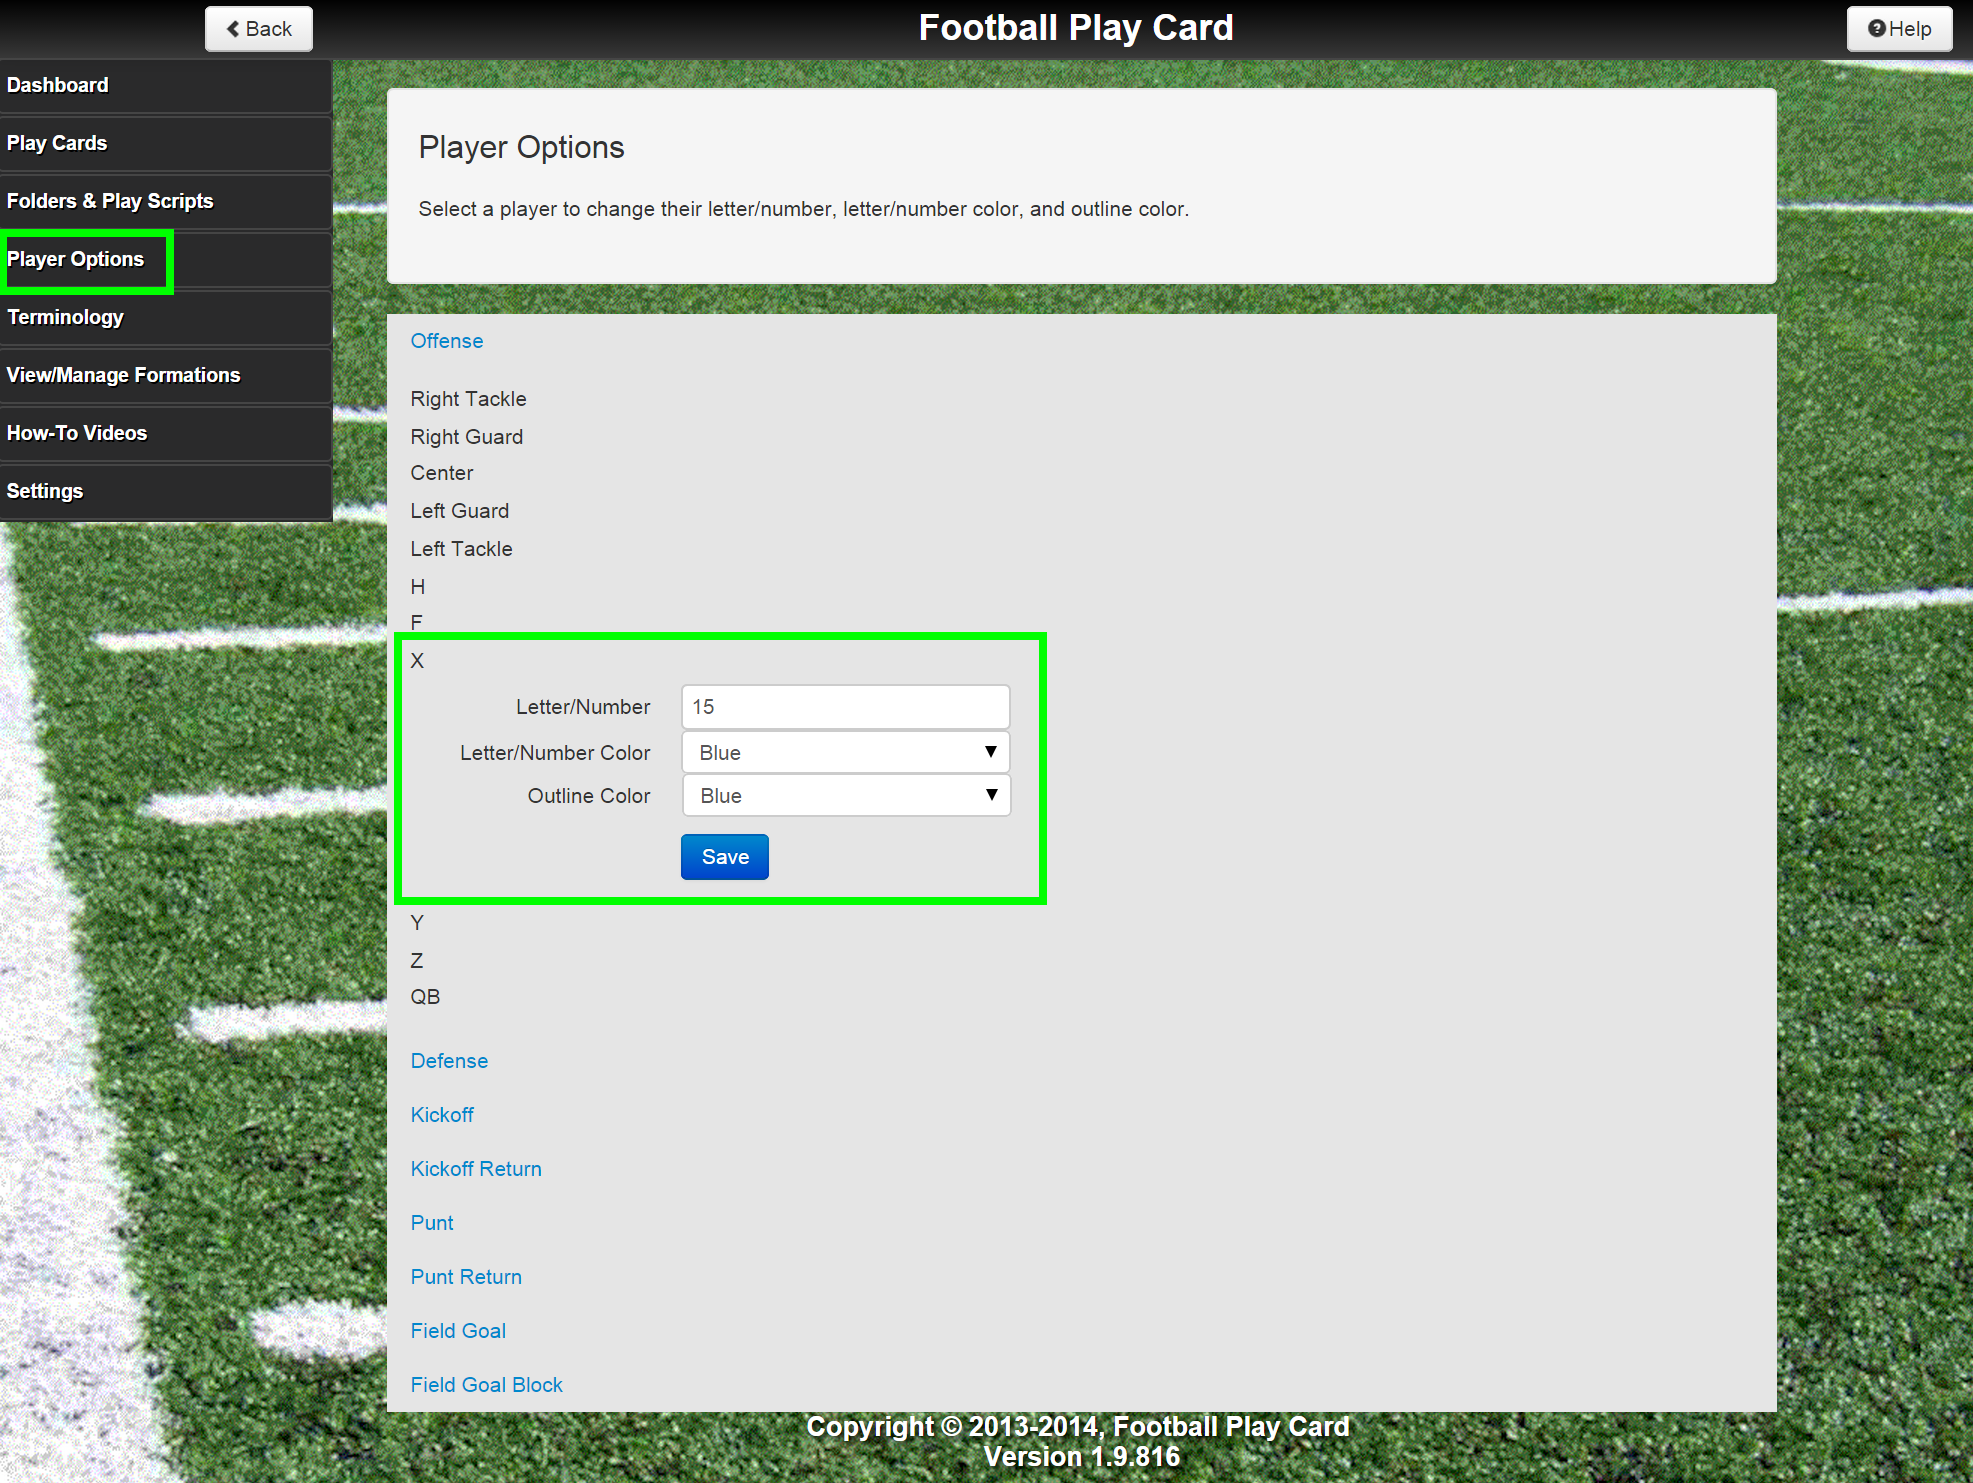
Task: Go back using the Back button
Action: click(259, 29)
